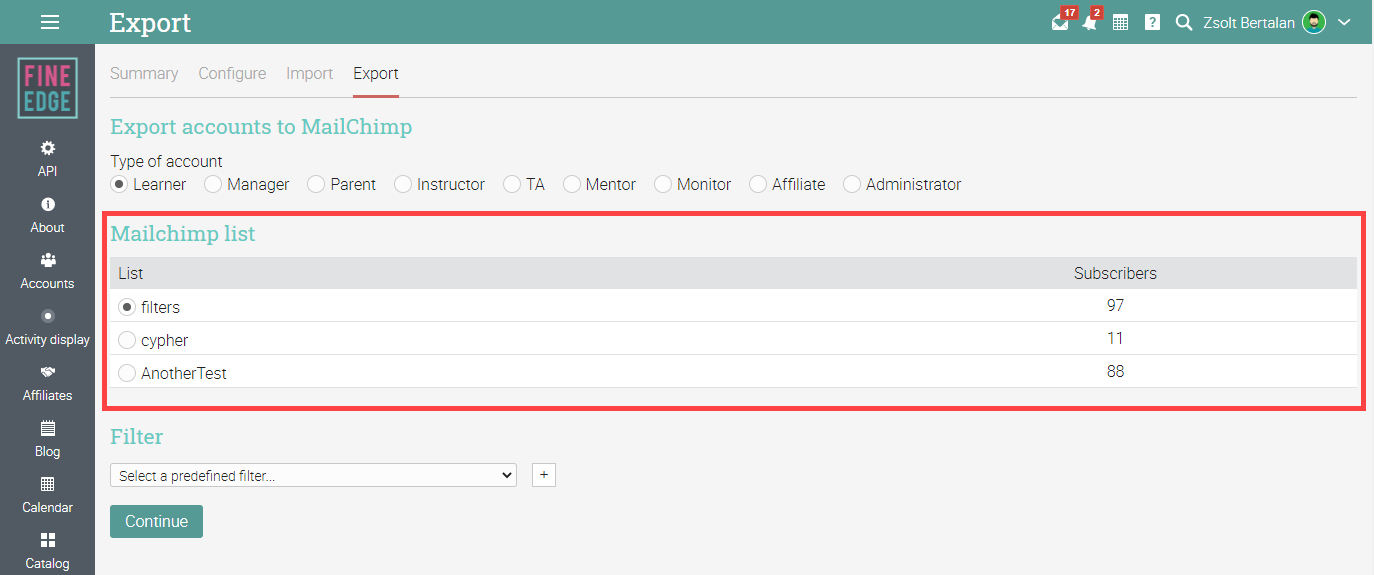
Task: Click the Filter section heading
Action: 136,436
